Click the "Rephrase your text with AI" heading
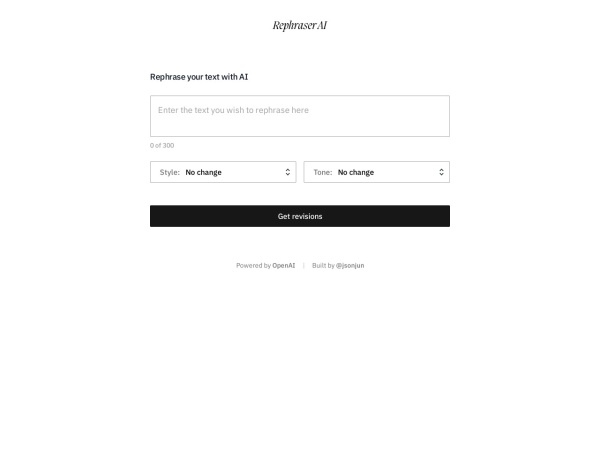 199,76
